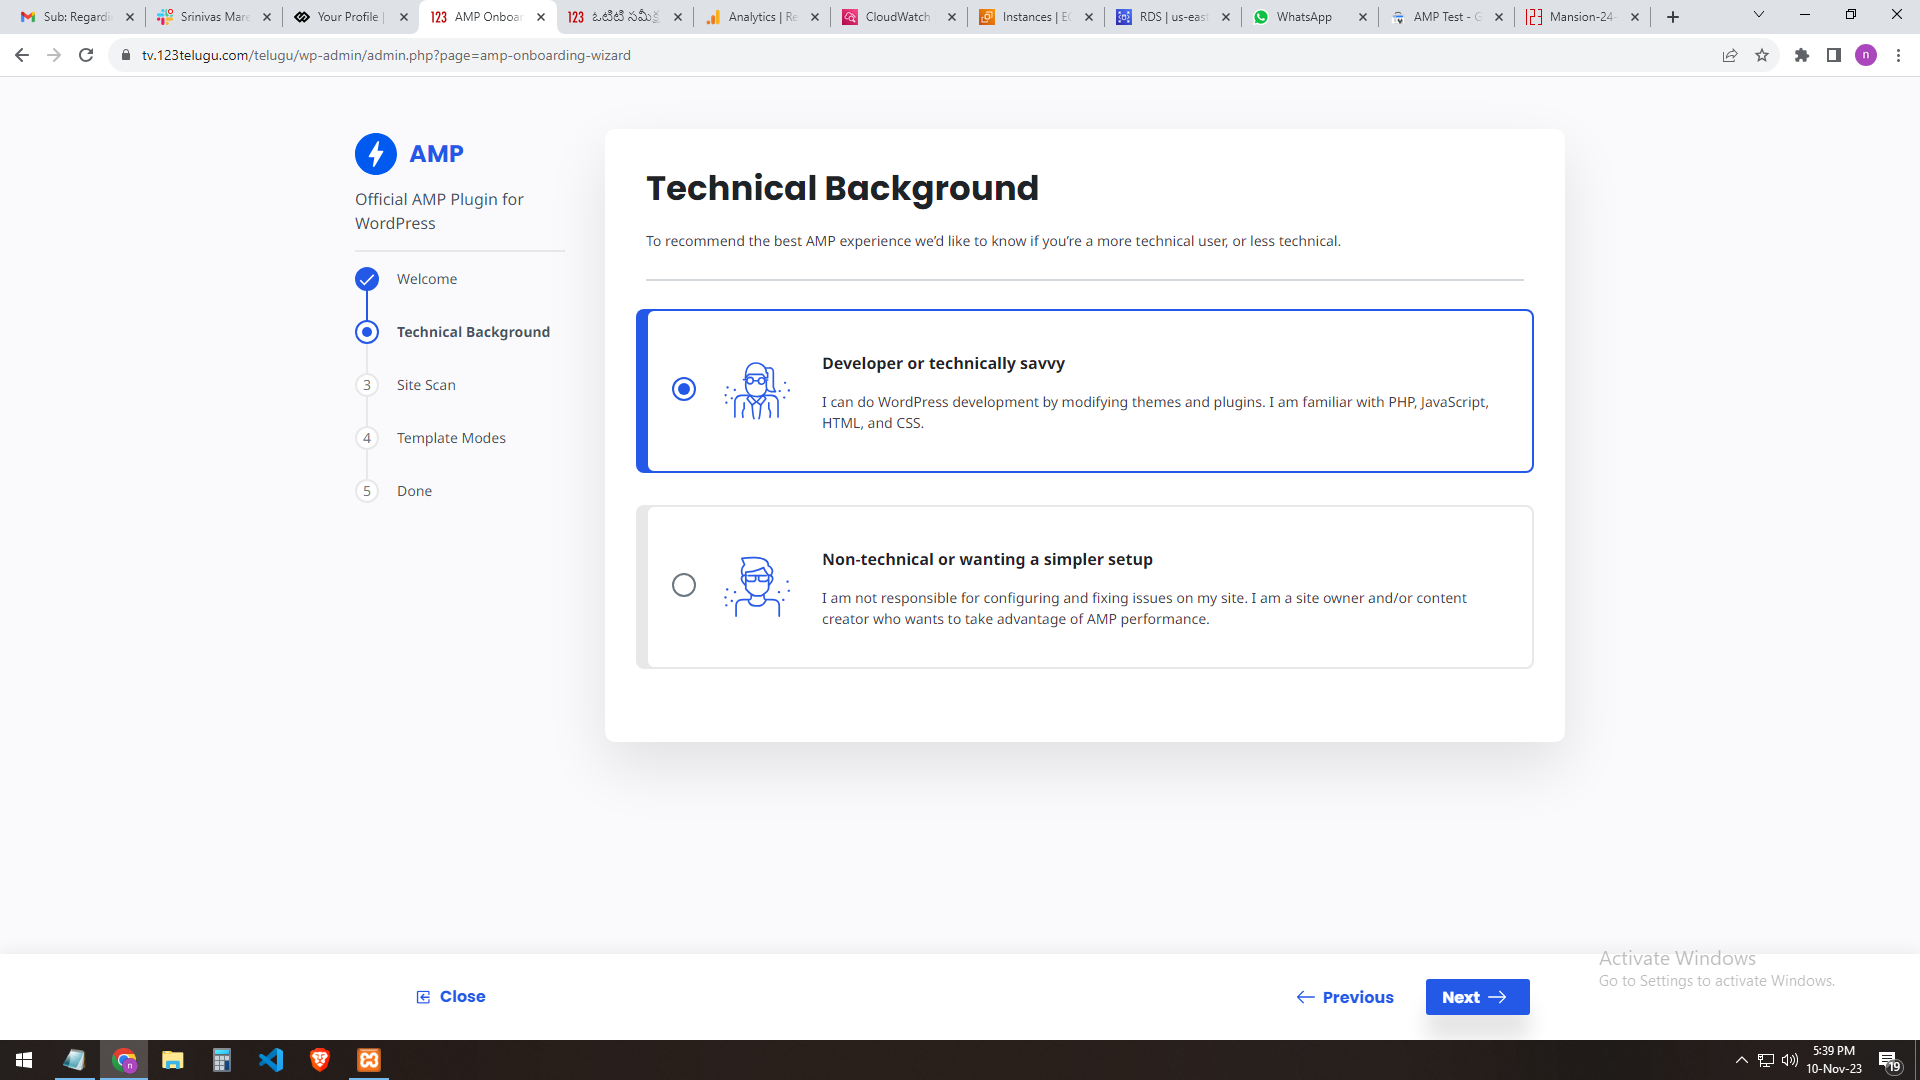Image resolution: width=1920 pixels, height=1080 pixels.
Task: Open Visual Studio Code from the taskbar
Action: click(x=271, y=1060)
